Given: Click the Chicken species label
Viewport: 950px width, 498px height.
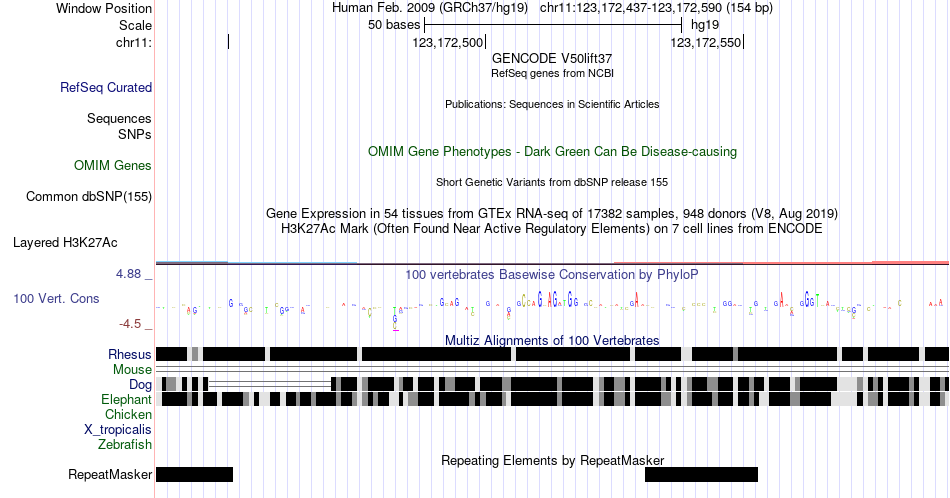Looking at the screenshot, I should pyautogui.click(x=128, y=414).
